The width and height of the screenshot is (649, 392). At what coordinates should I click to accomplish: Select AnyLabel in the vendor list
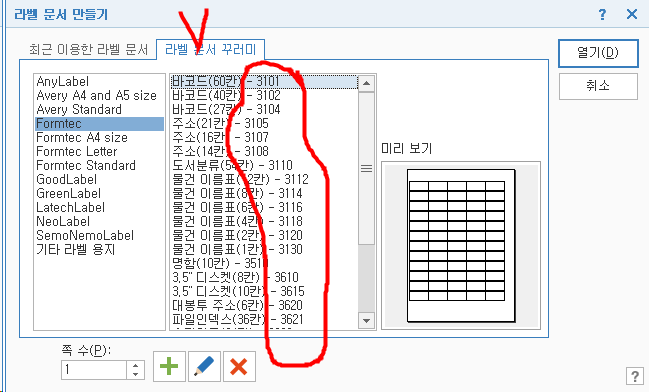[99, 82]
